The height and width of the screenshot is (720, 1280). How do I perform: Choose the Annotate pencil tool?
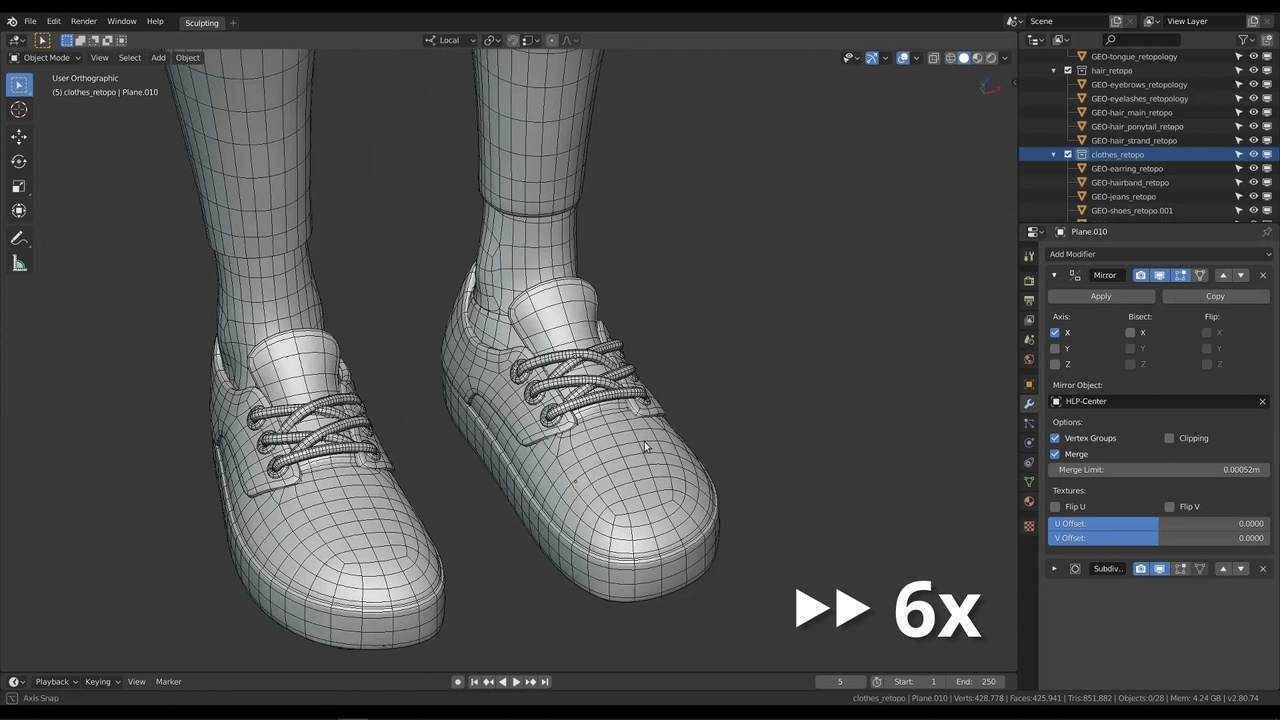[19, 238]
